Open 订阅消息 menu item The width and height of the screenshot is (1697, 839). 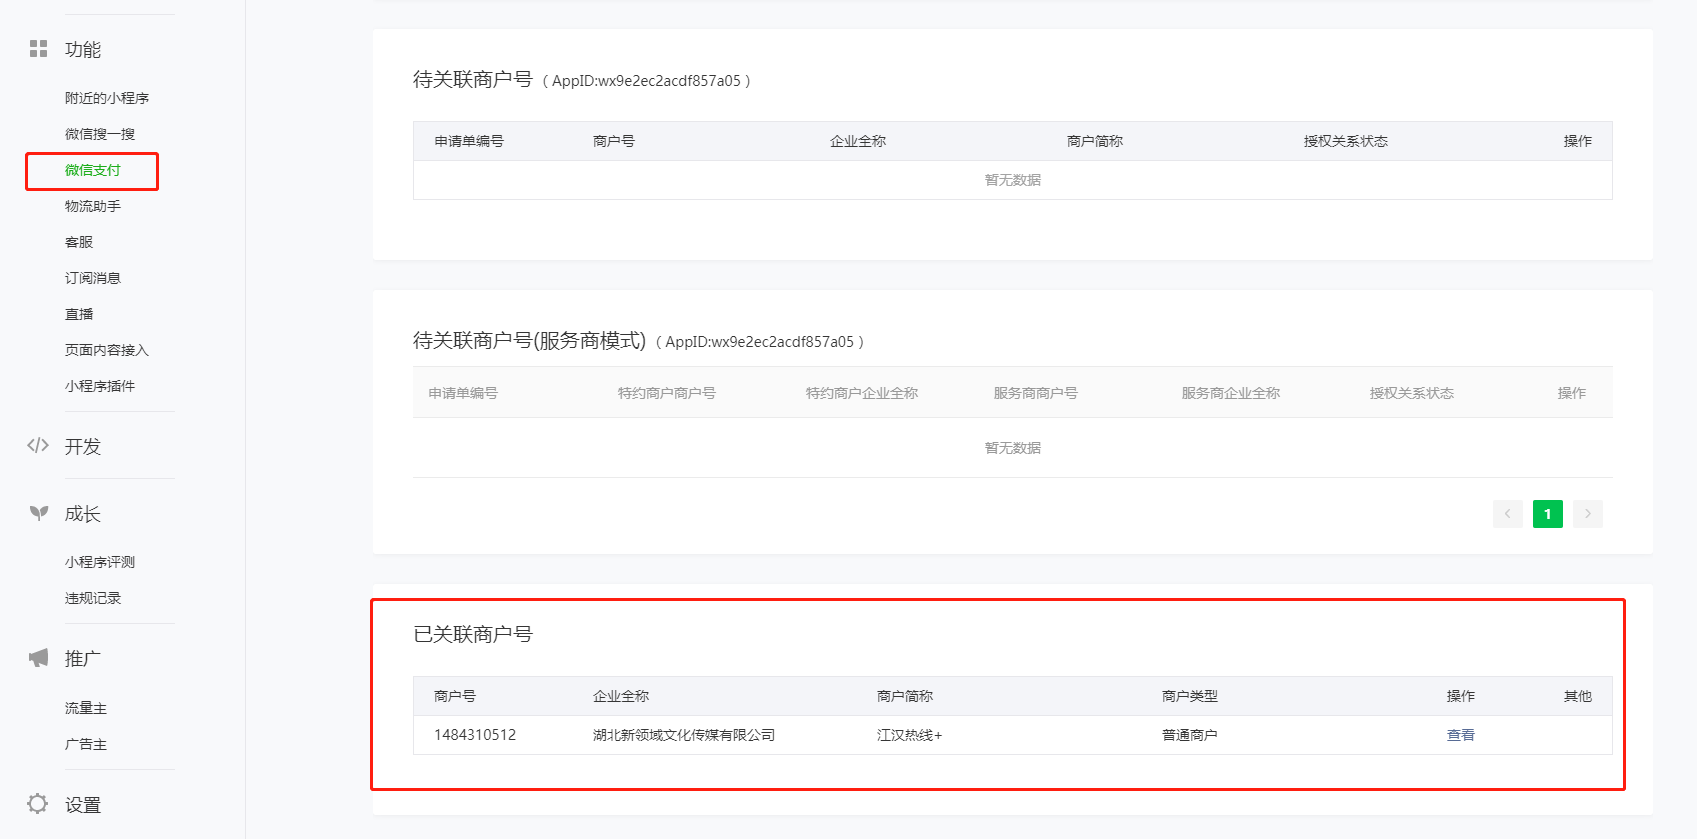point(93,278)
